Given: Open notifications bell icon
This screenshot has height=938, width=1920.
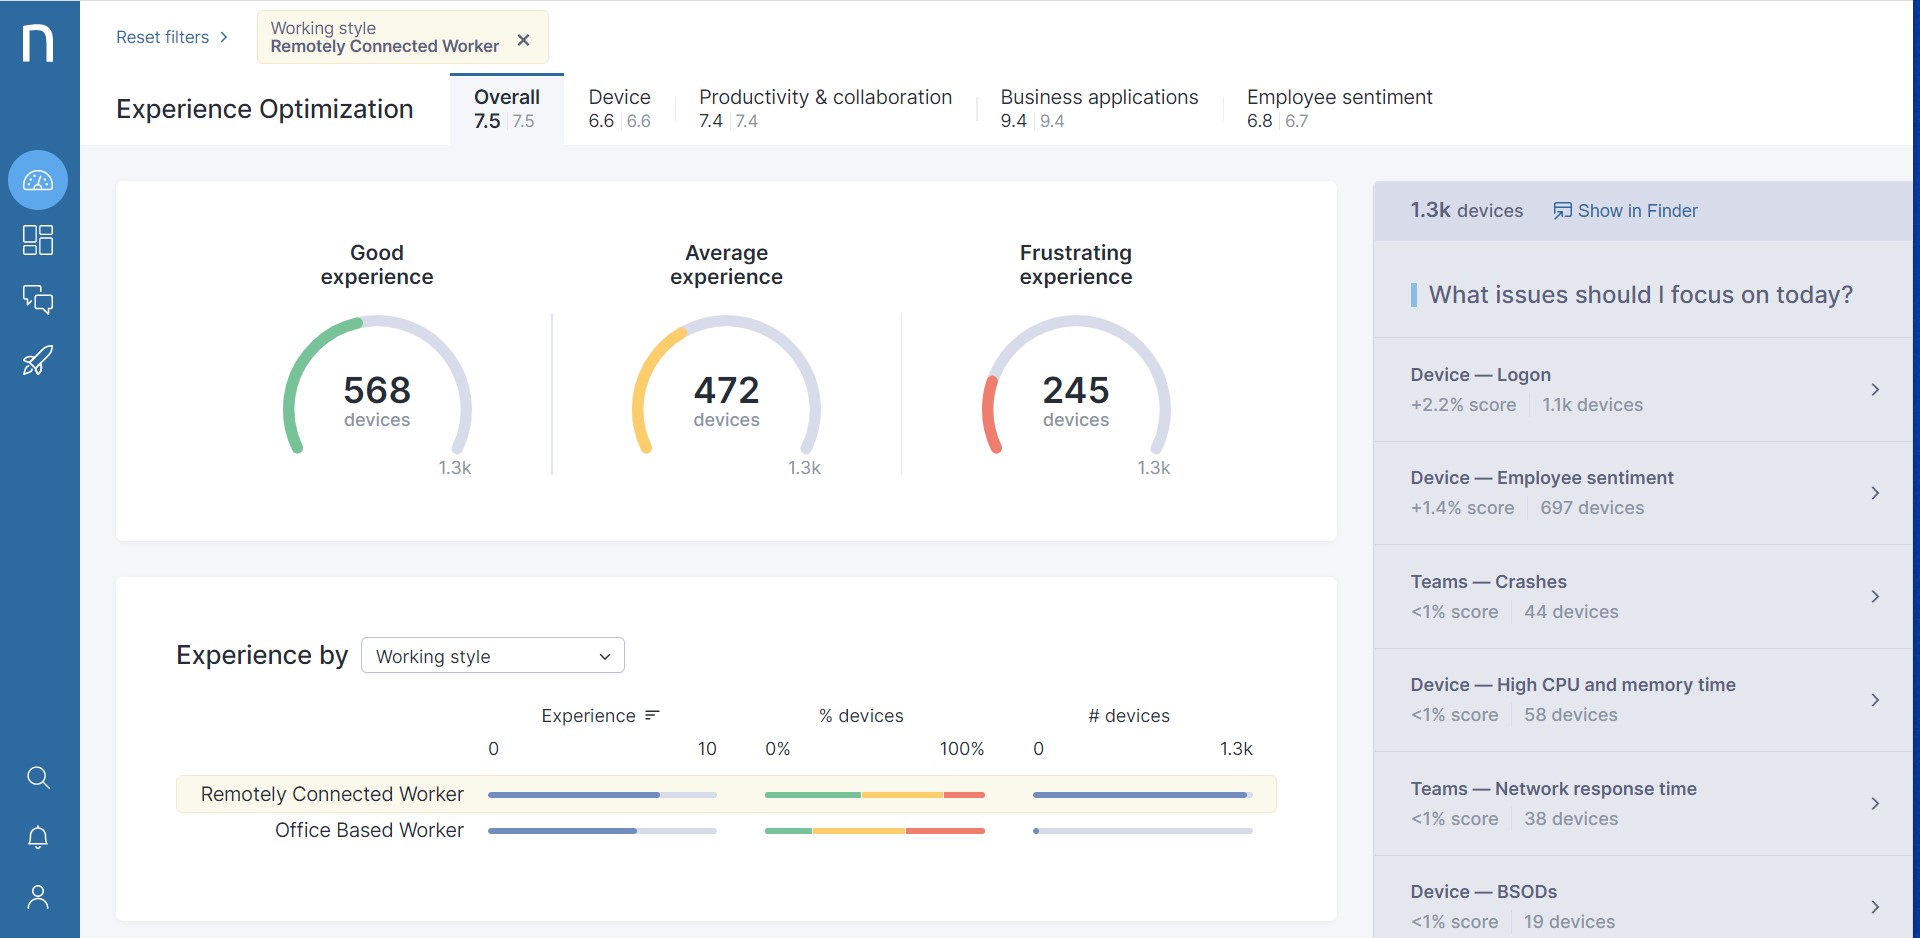Looking at the screenshot, I should (x=38, y=838).
